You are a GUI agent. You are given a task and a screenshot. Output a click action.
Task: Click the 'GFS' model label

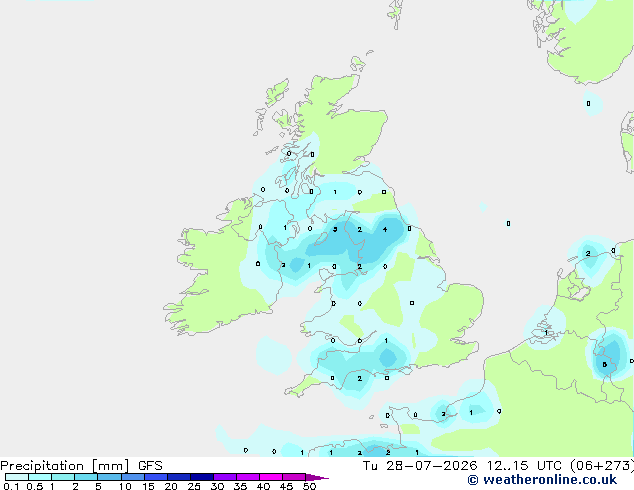point(150,466)
